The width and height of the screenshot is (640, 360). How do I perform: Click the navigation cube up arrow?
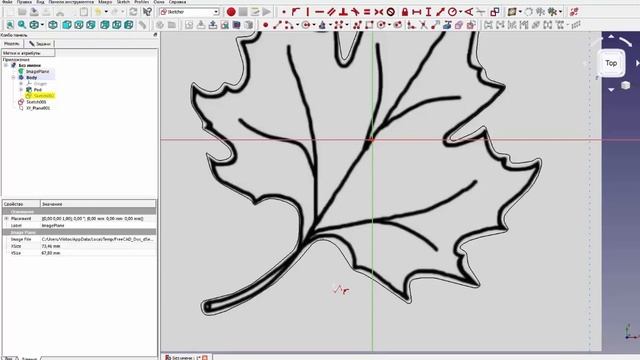(x=611, y=37)
